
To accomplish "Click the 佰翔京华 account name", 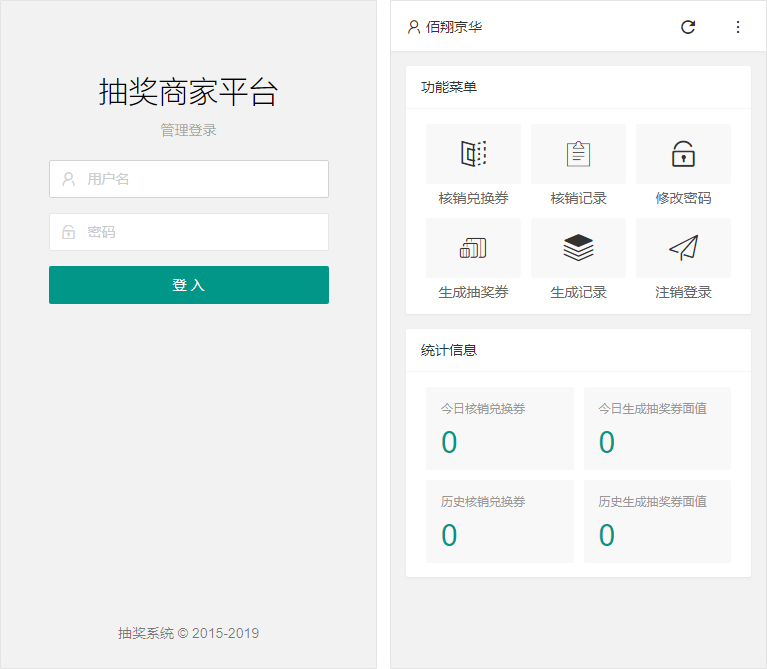I will click(x=454, y=27).
